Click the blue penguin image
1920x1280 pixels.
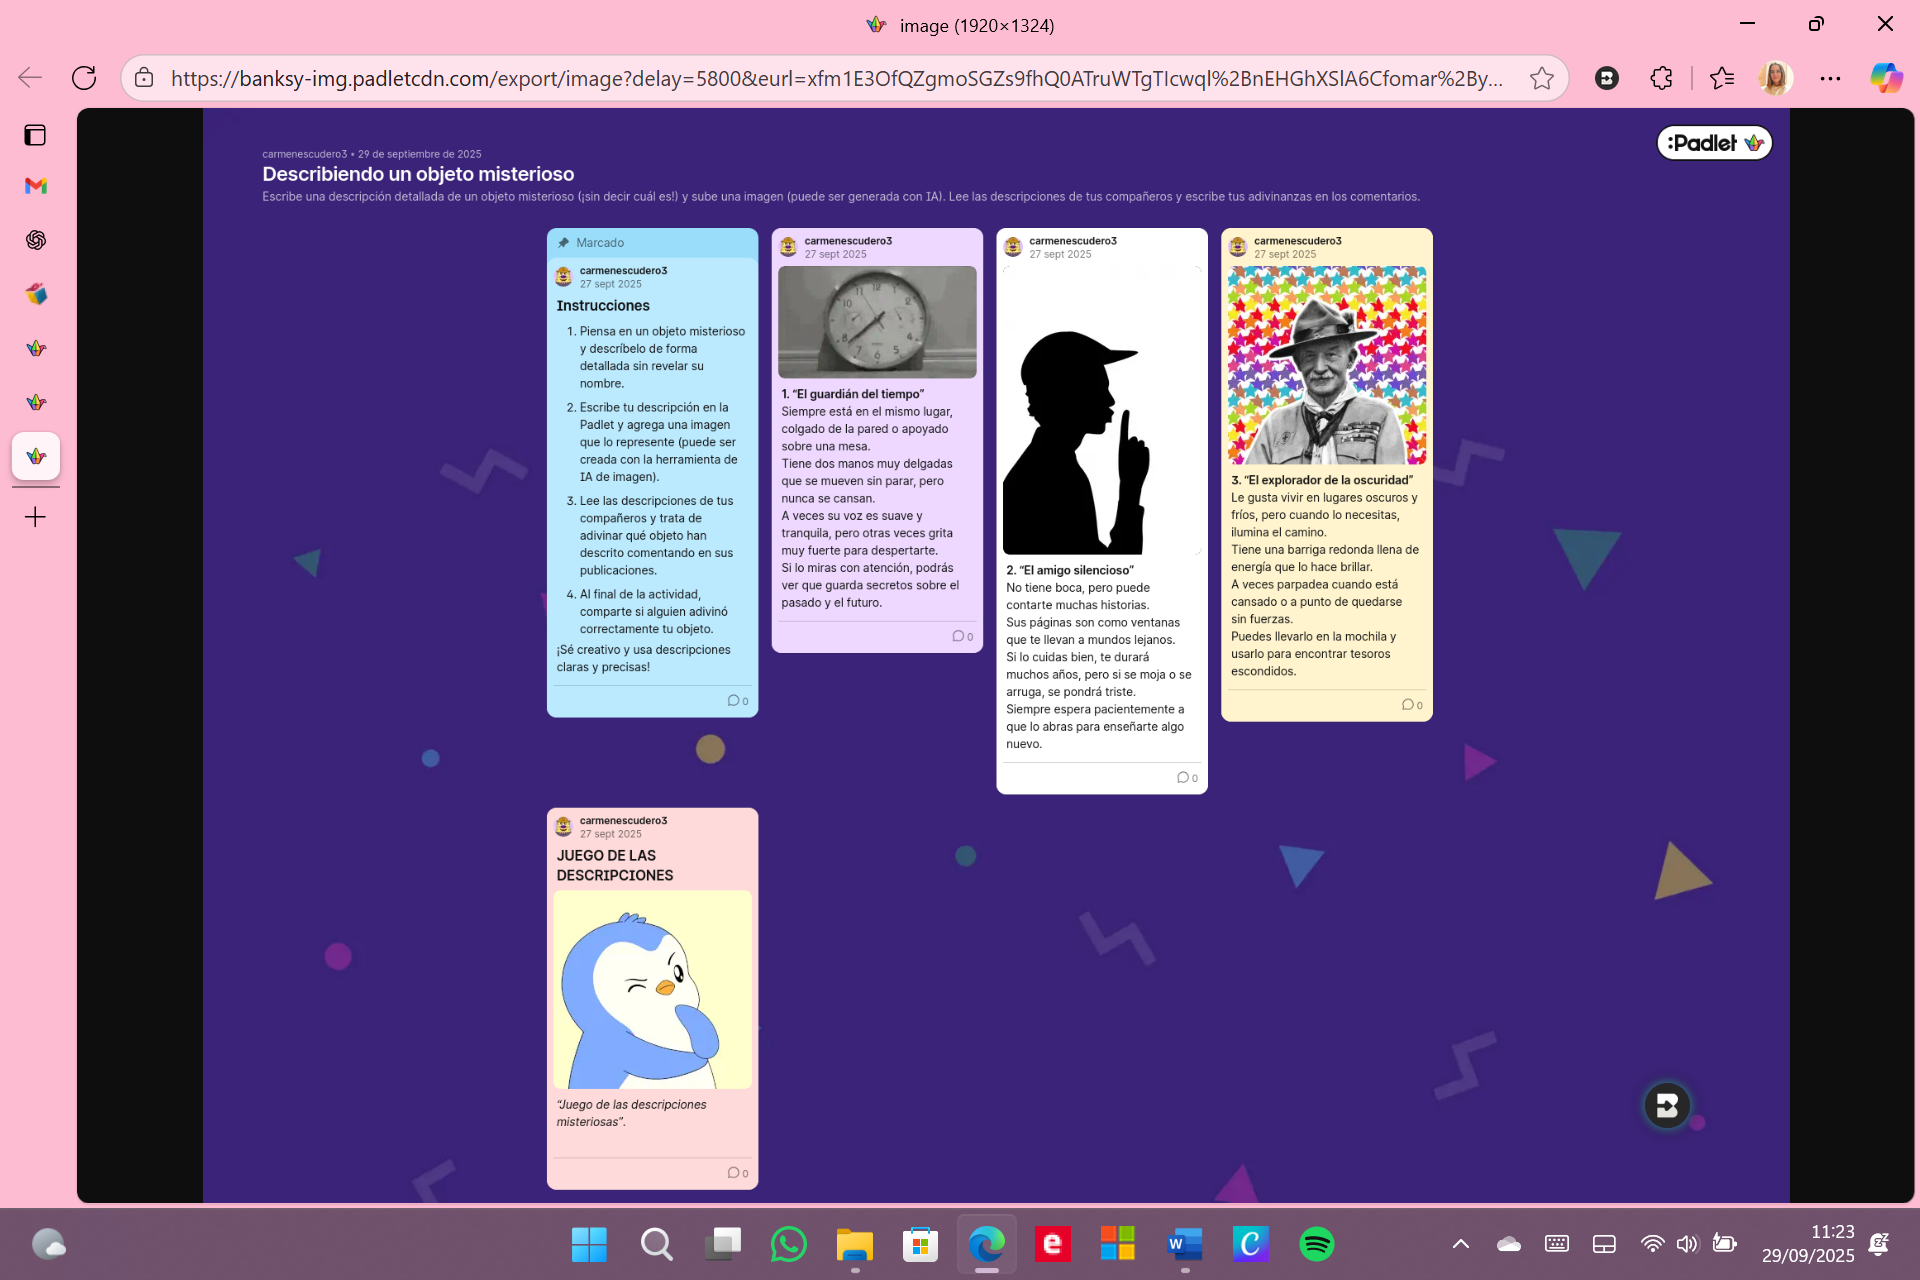(652, 989)
